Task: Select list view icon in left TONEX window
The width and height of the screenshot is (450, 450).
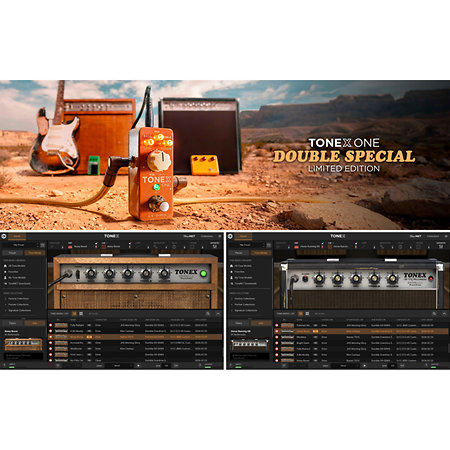Action: [75, 314]
